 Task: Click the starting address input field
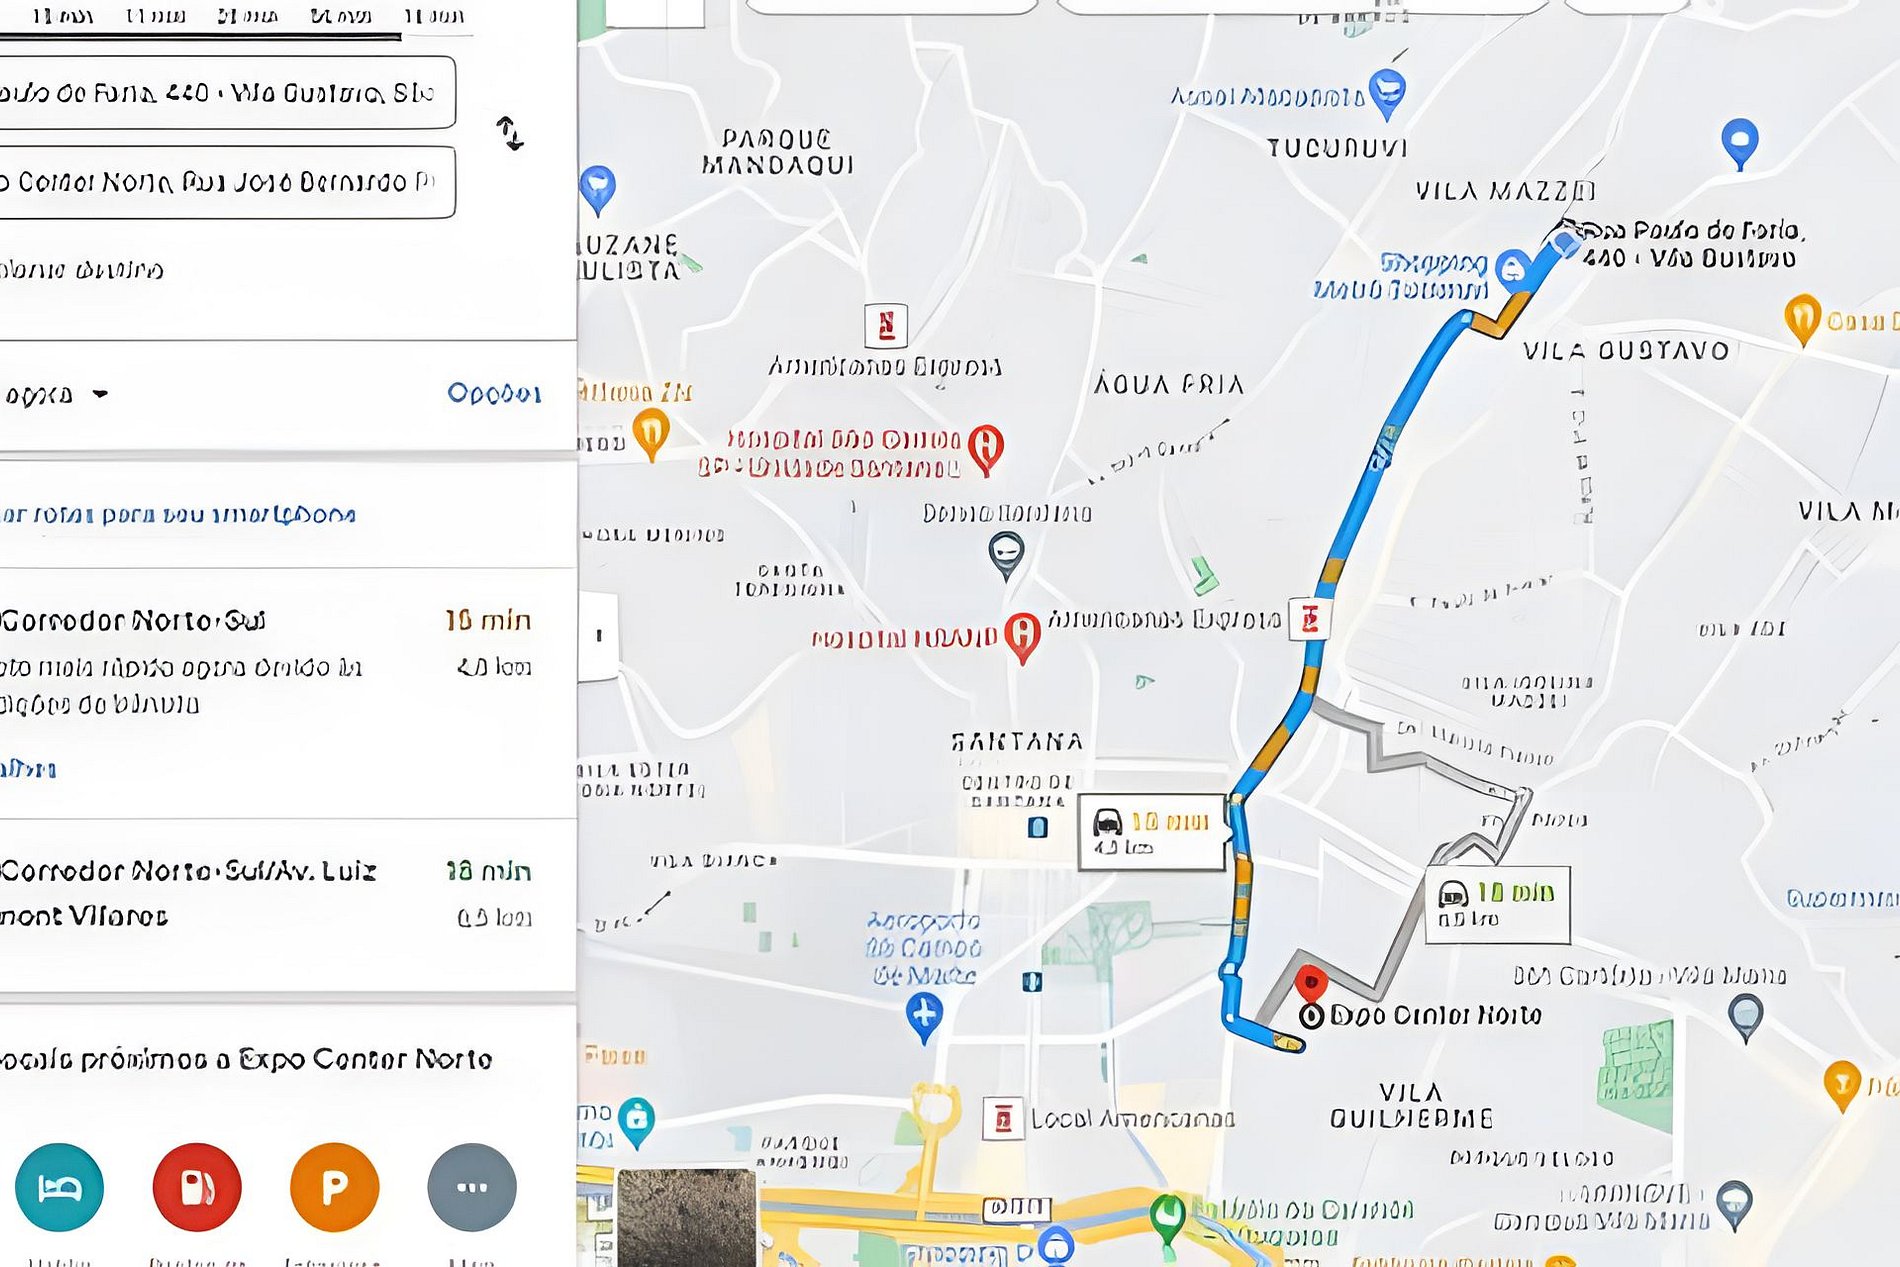pos(226,93)
